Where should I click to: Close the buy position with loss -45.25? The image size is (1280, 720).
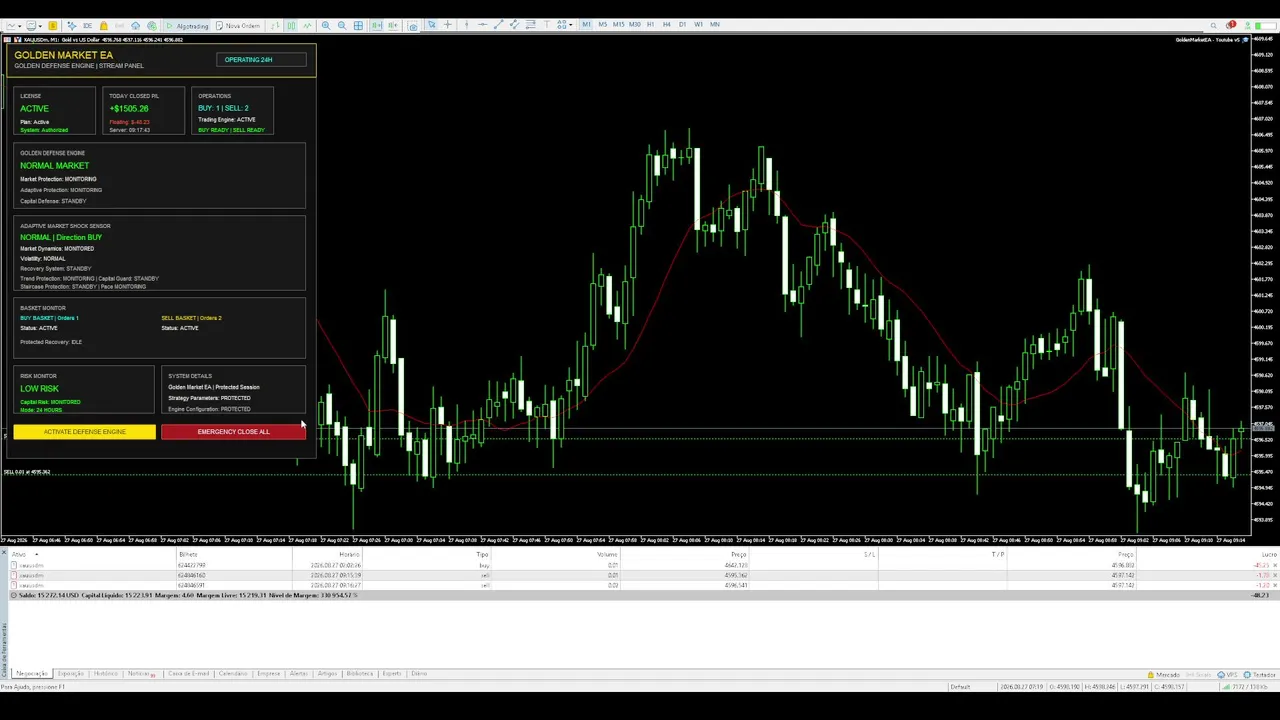1274,565
